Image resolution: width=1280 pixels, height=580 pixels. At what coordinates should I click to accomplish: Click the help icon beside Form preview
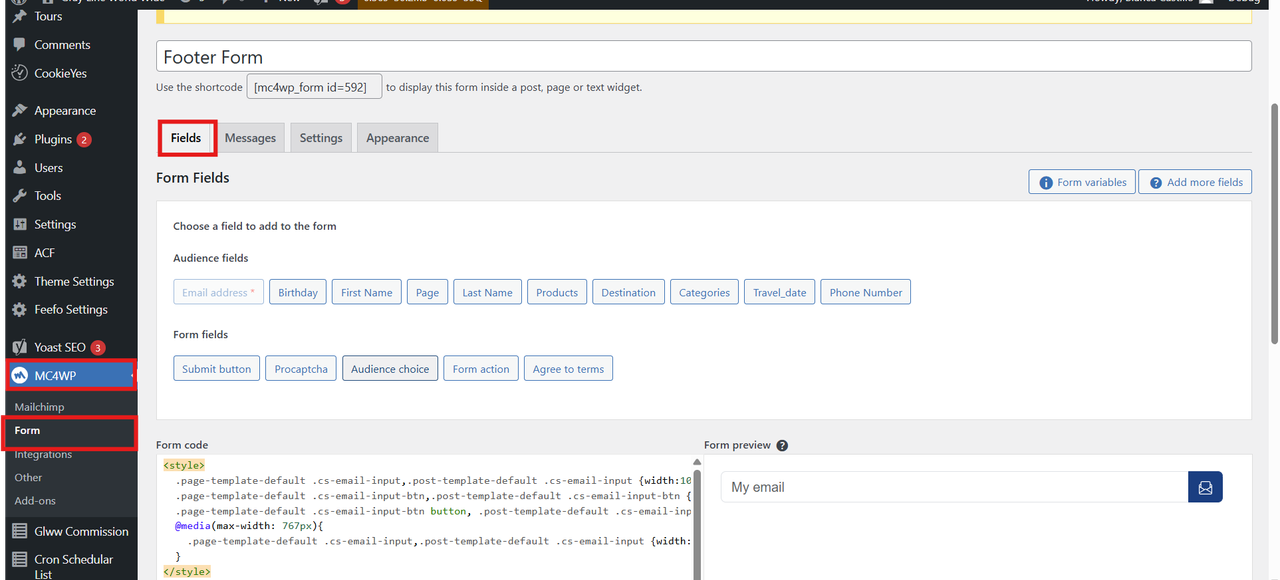tap(782, 446)
